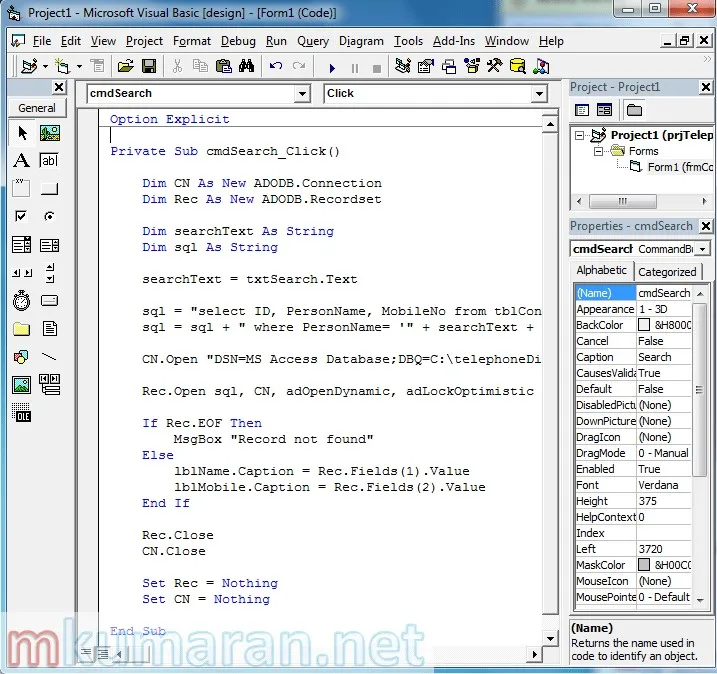Viewport: 717px width, 674px height.
Task: Open the File menu
Action: [x=42, y=41]
